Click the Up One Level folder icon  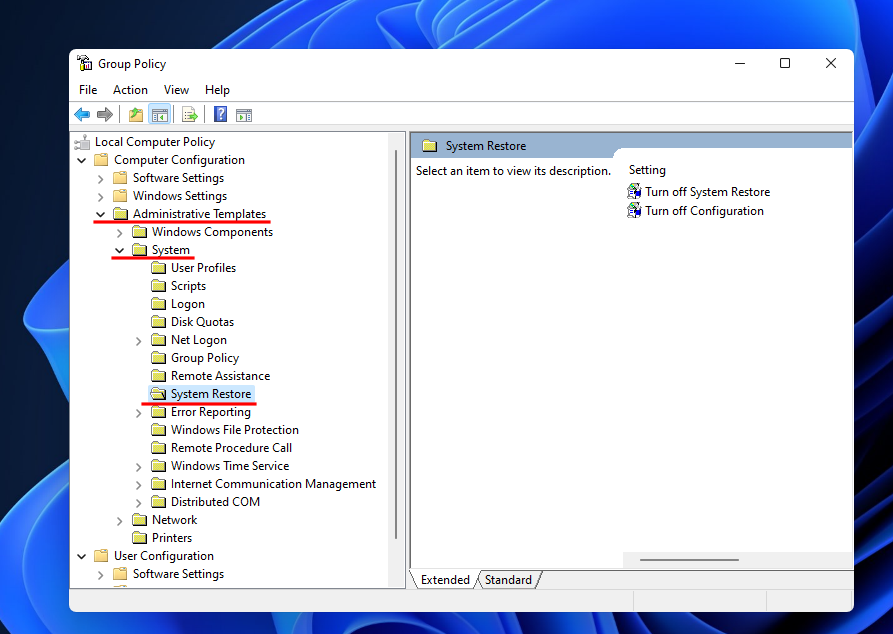point(136,115)
